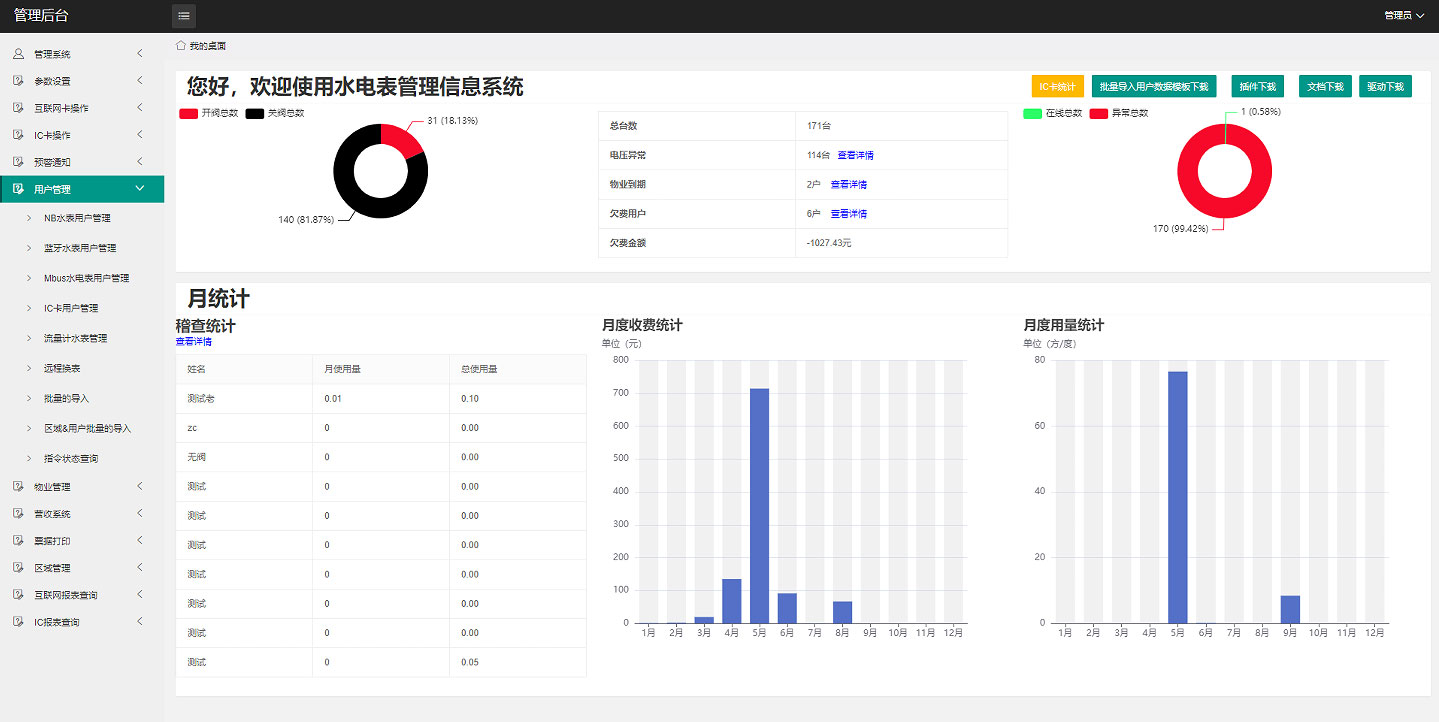Image resolution: width=1439 pixels, height=722 pixels.
Task: Collapse the 用户管理 menu chevron
Action: coord(139,189)
